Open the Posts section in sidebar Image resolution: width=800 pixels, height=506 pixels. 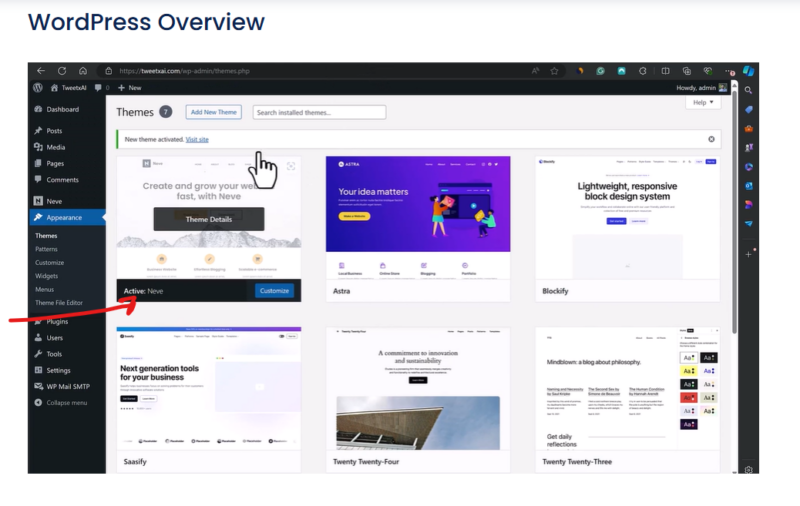53,131
